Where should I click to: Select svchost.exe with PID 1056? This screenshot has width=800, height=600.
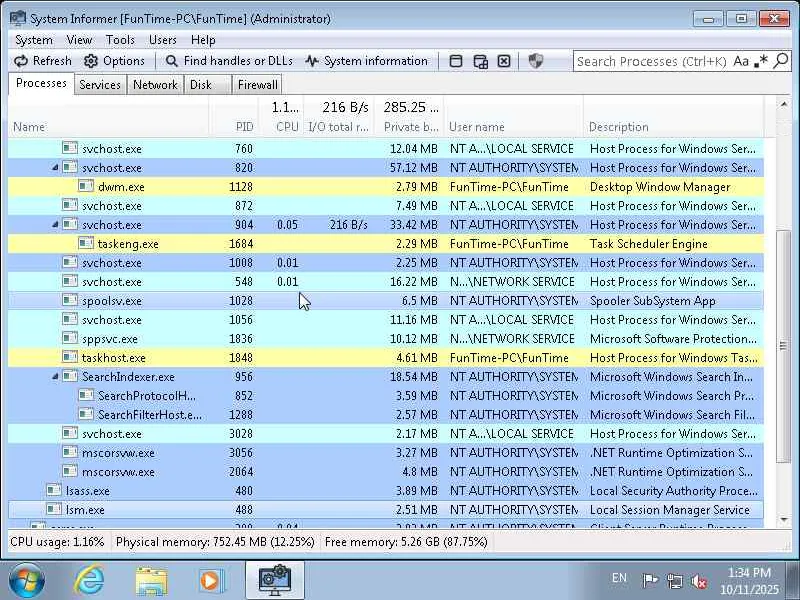tap(386, 319)
